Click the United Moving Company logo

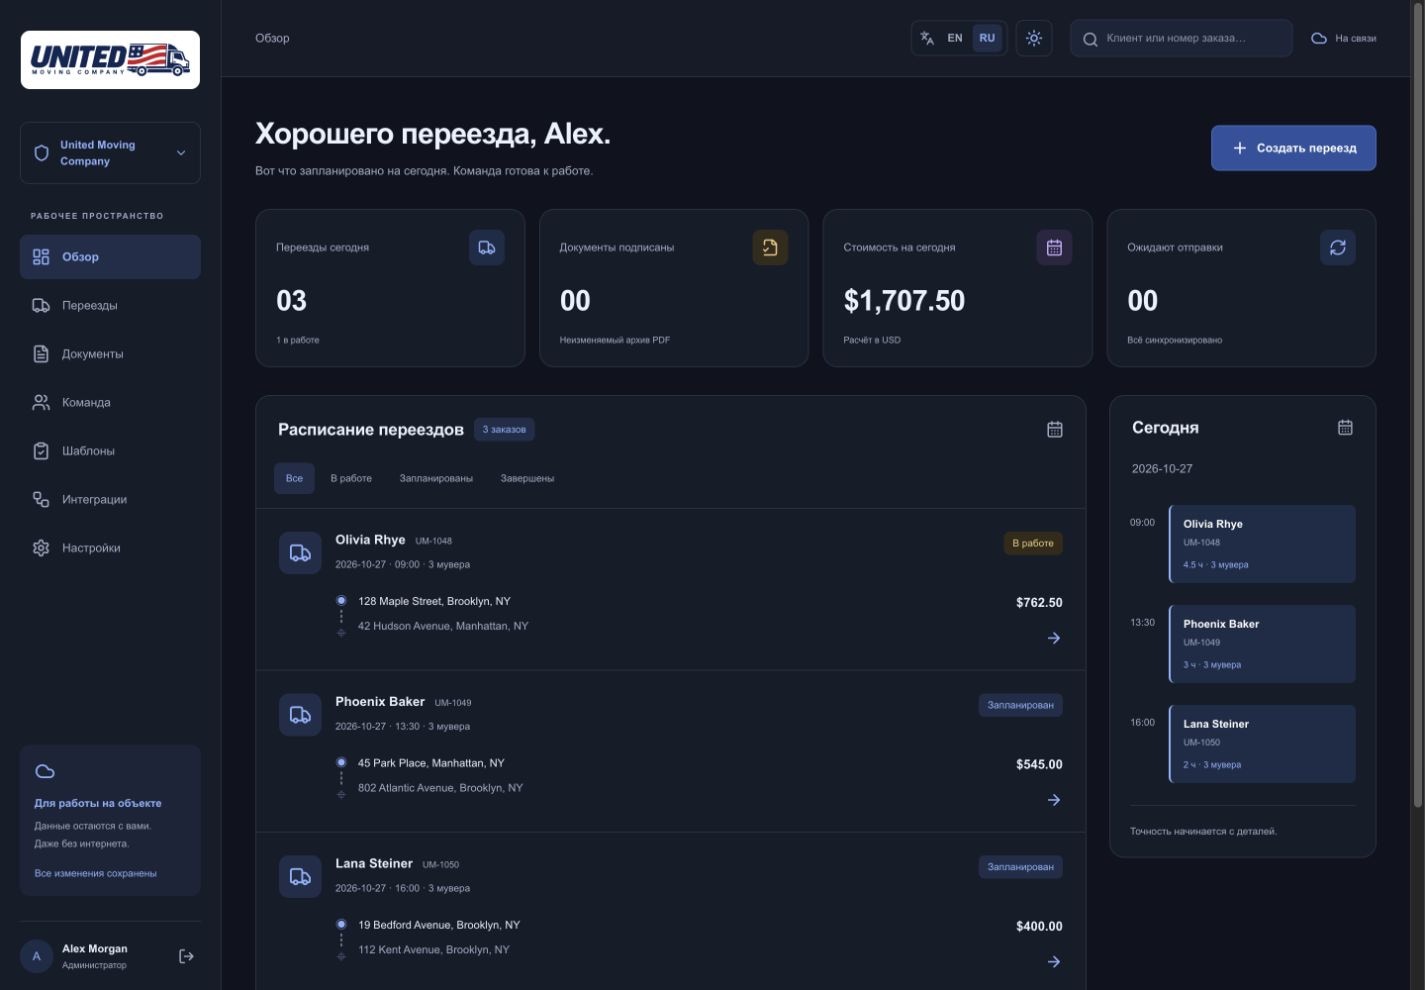(110, 60)
